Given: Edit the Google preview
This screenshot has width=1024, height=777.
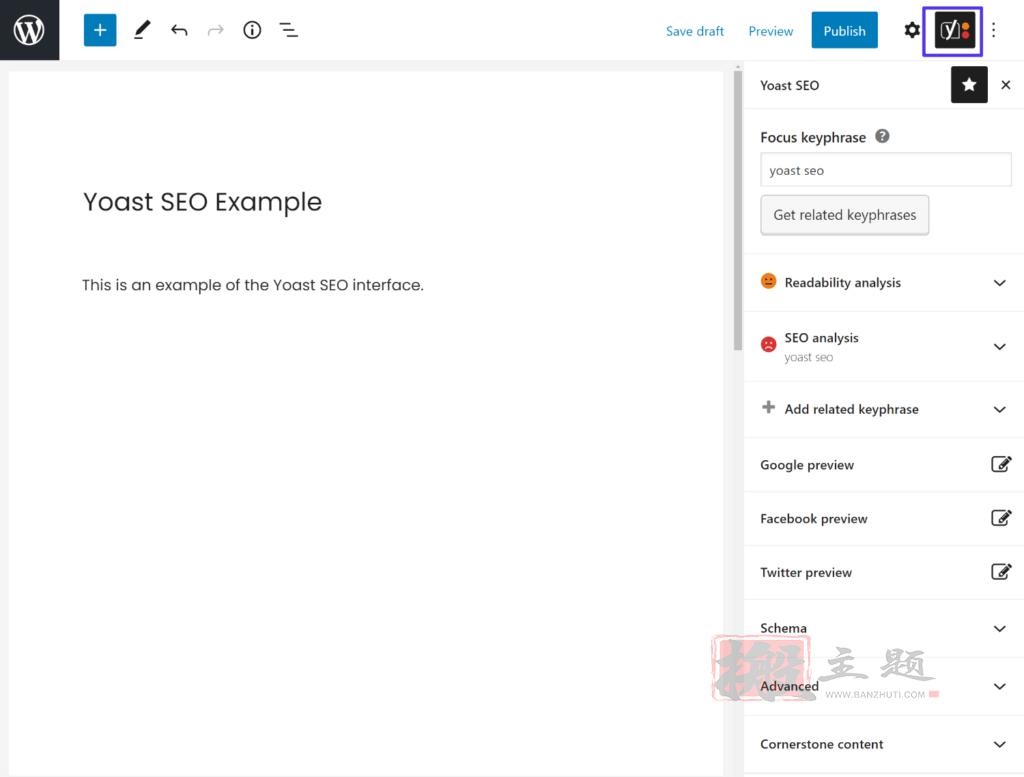Looking at the screenshot, I should click(1001, 464).
